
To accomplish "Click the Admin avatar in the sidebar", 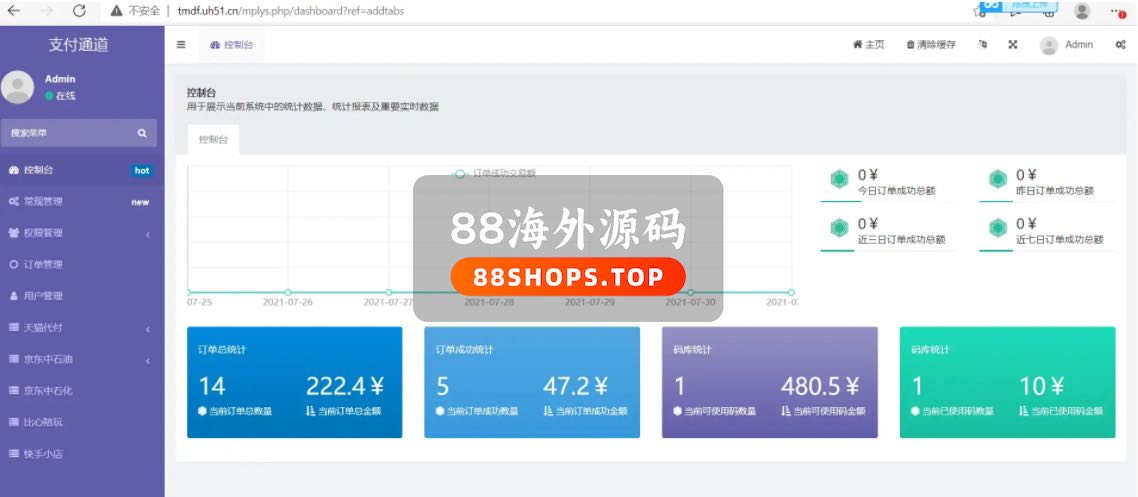I will coord(18,87).
